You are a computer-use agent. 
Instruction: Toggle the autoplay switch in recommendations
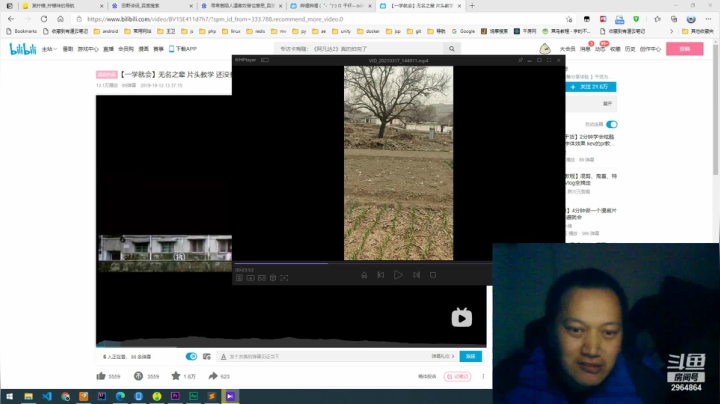coord(612,124)
